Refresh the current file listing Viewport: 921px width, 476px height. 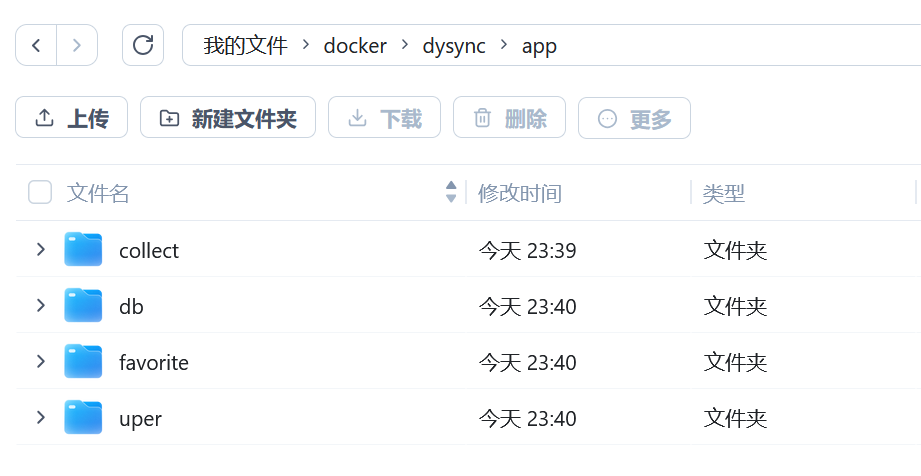143,45
